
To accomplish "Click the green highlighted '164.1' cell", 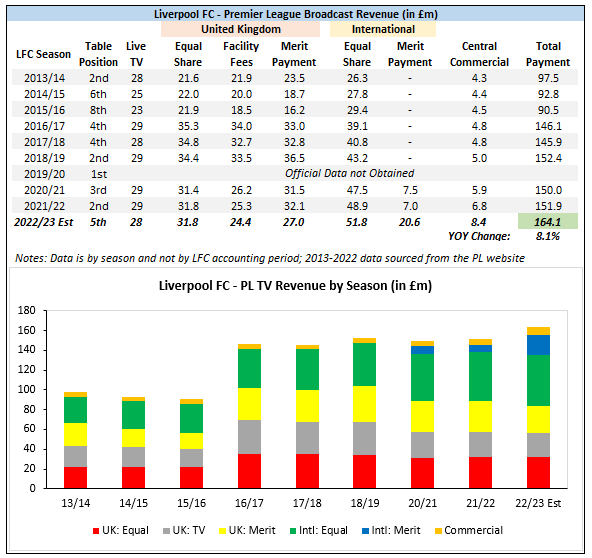I will [x=548, y=221].
